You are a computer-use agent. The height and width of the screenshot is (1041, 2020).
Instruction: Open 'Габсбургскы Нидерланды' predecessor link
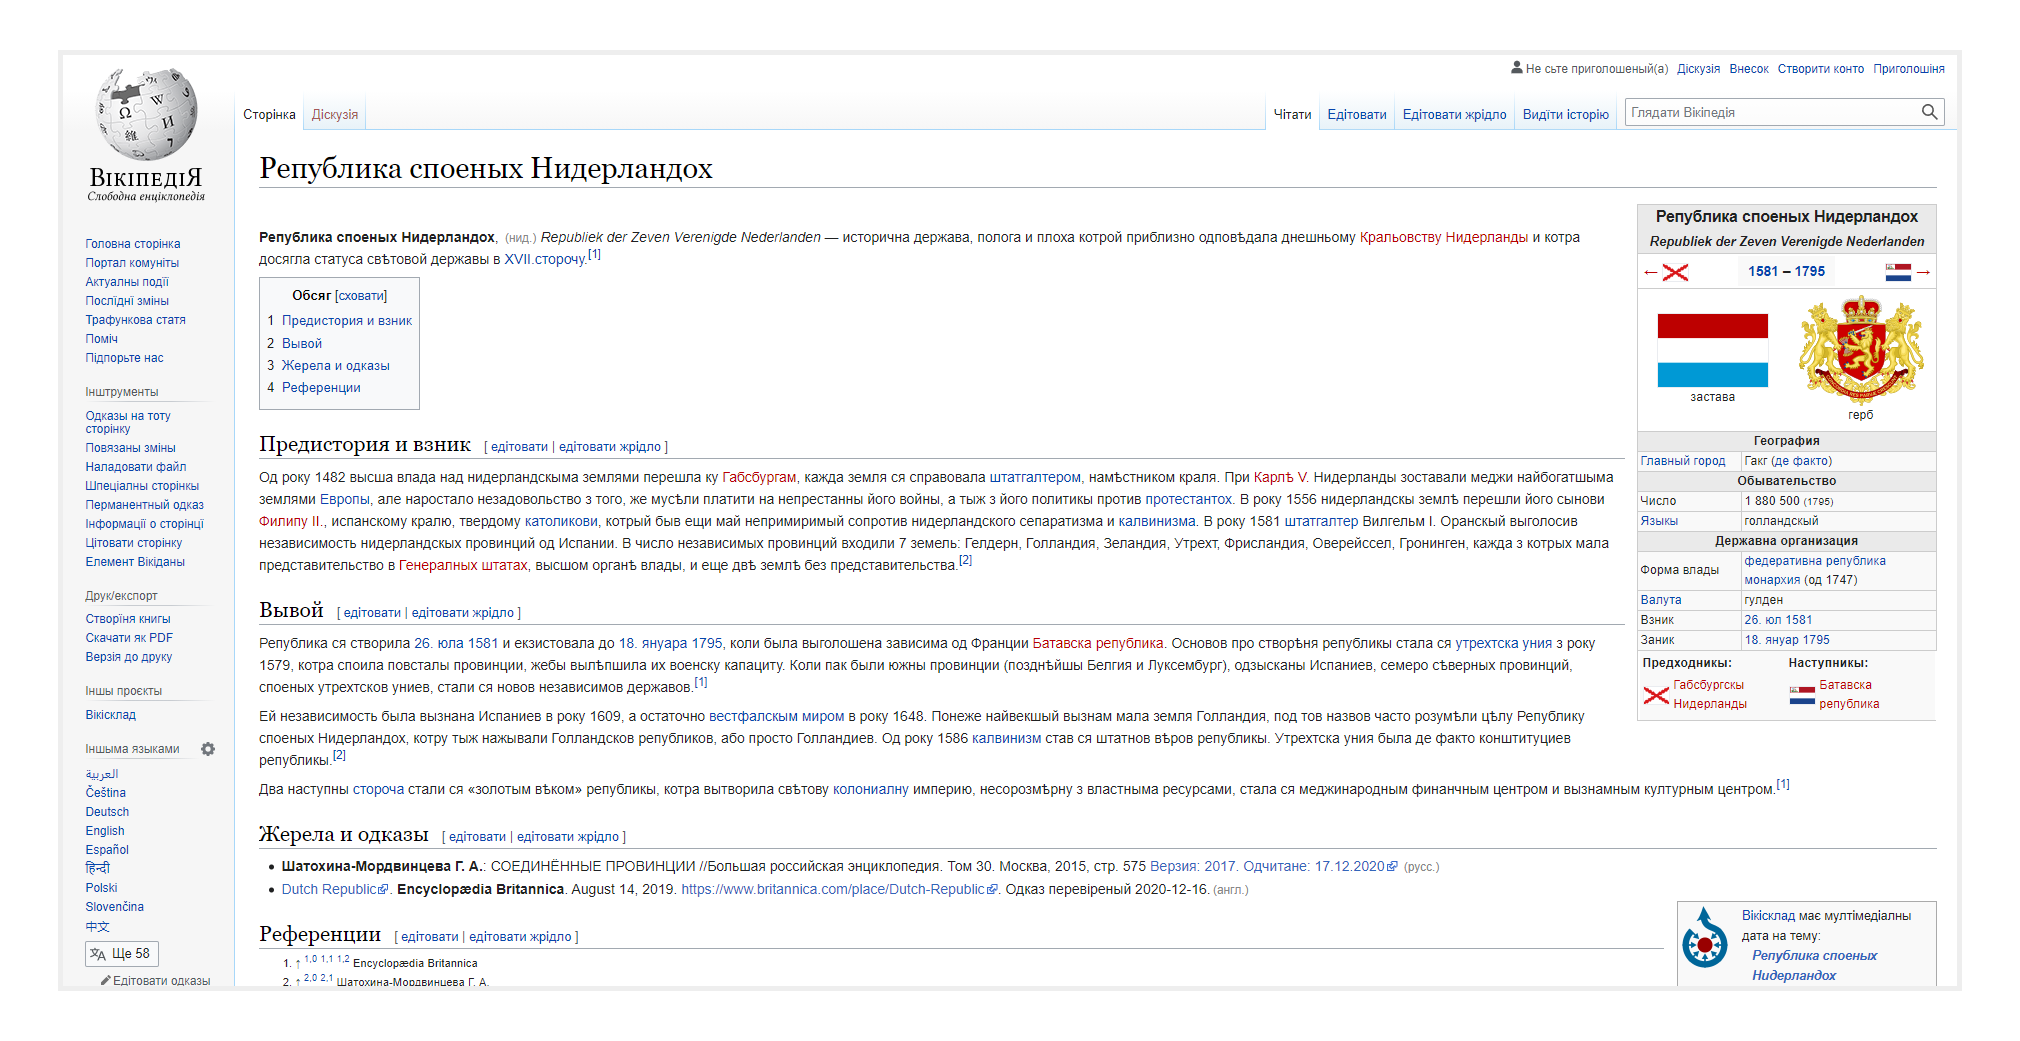click(x=1710, y=694)
